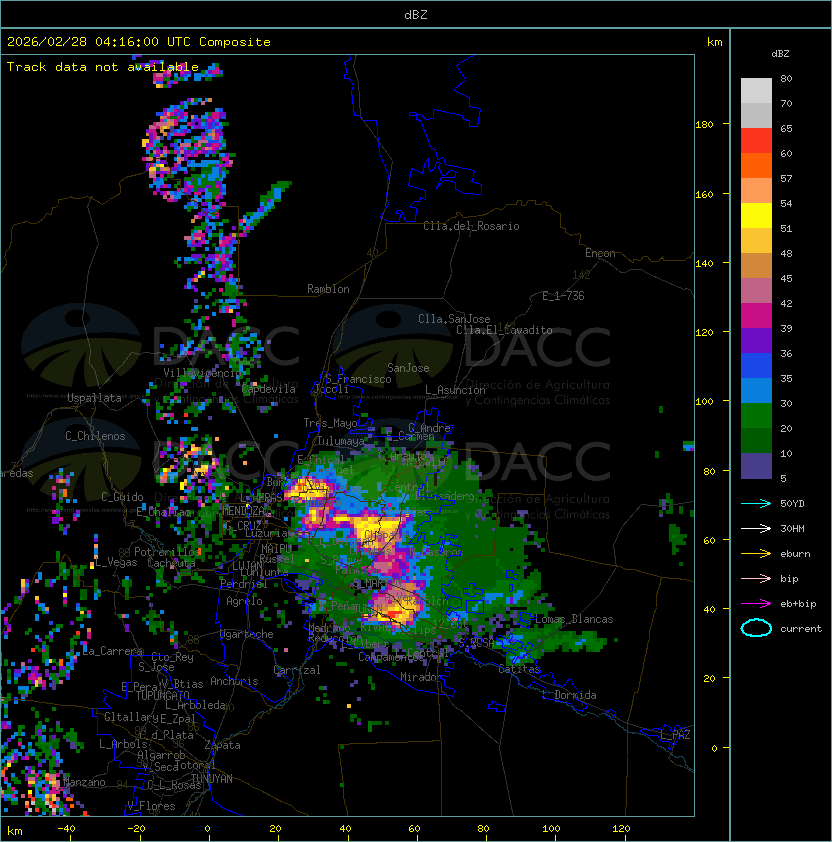Viewport: 832px width, 842px height.
Task: Click the 'Ramblon' label in the upper map
Action: [328, 289]
